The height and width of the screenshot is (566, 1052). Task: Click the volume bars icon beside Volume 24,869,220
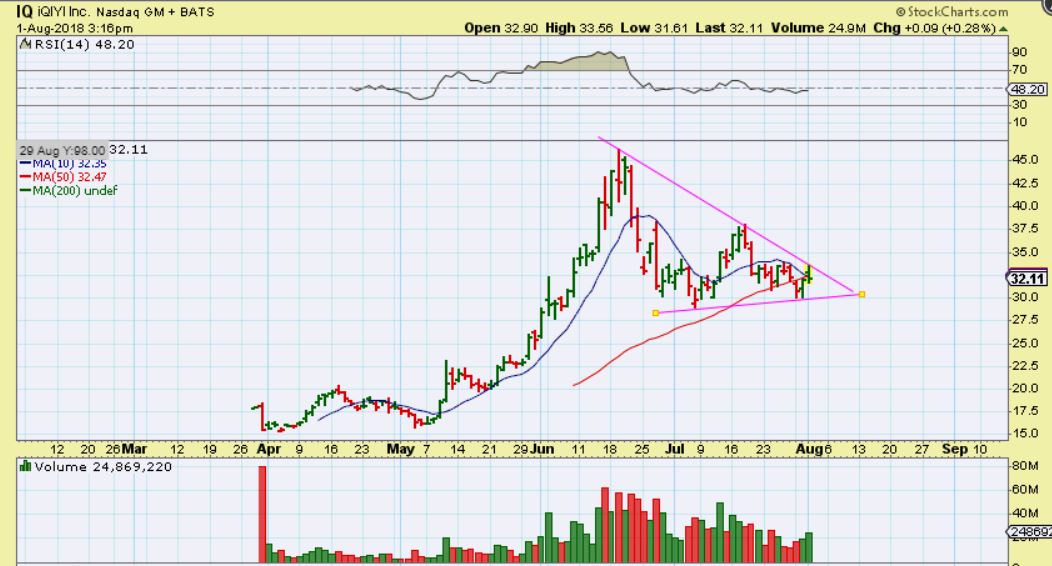pyautogui.click(x=25, y=467)
